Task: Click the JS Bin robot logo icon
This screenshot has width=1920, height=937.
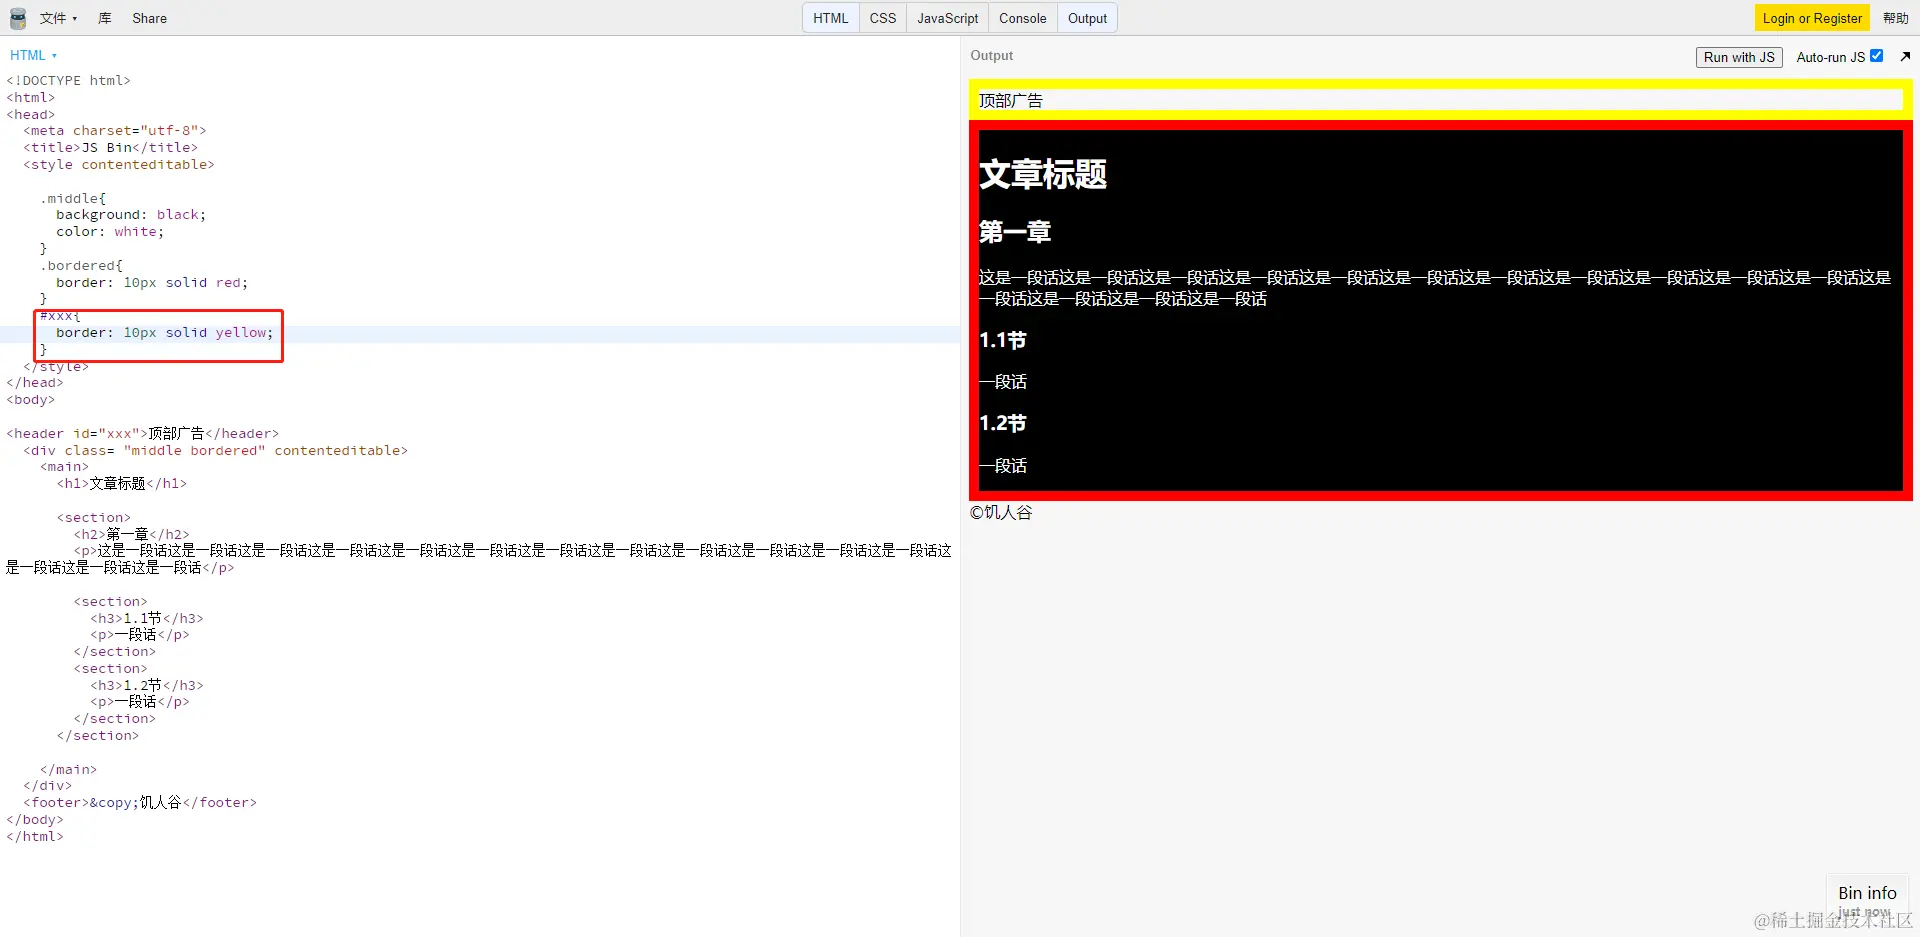Action: [17, 17]
